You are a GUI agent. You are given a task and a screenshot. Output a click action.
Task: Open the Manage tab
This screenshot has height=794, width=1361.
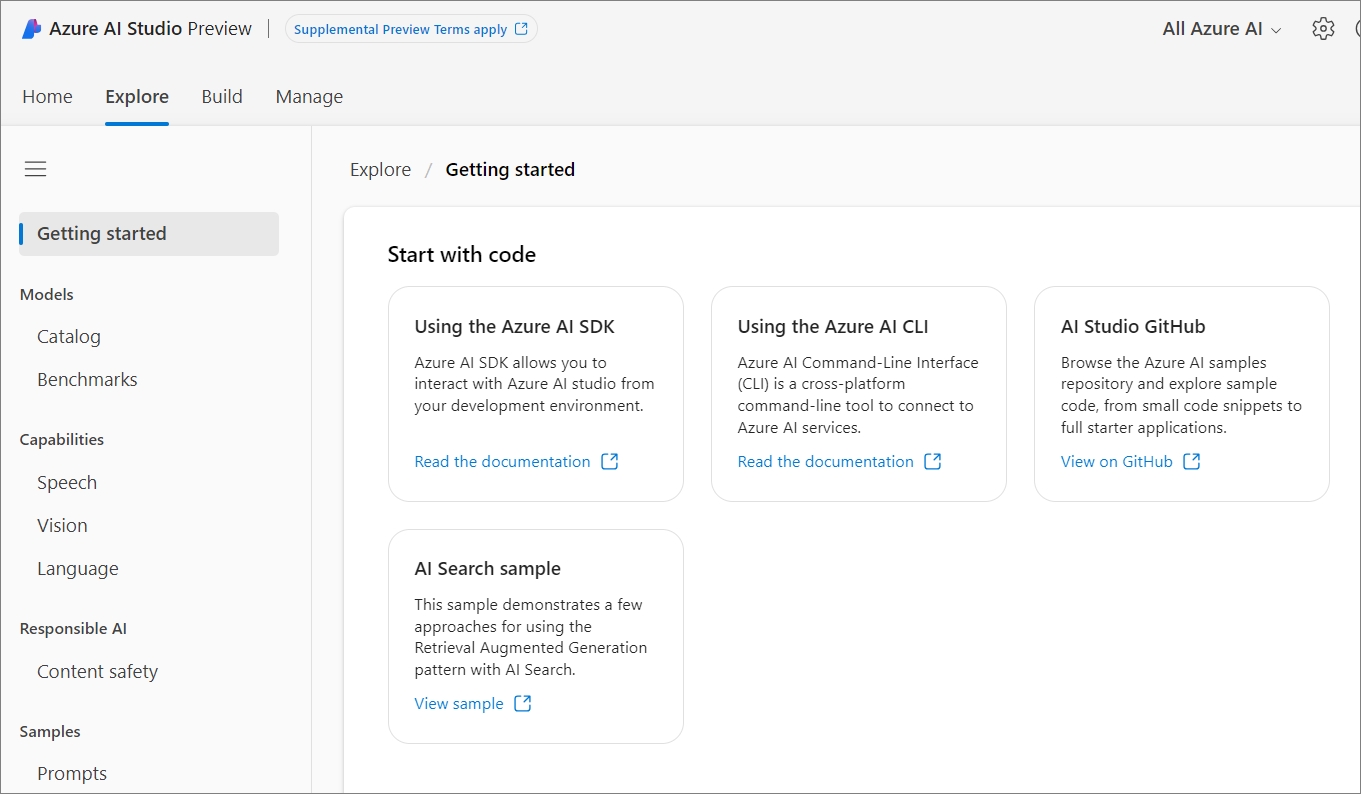click(309, 97)
